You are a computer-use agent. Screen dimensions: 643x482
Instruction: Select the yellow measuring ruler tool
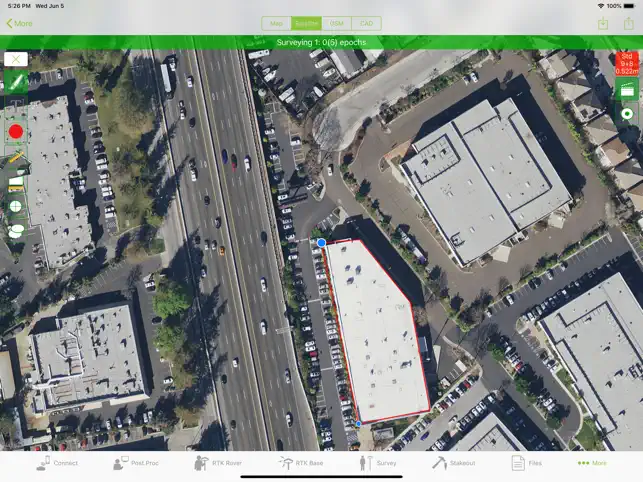(x=16, y=157)
